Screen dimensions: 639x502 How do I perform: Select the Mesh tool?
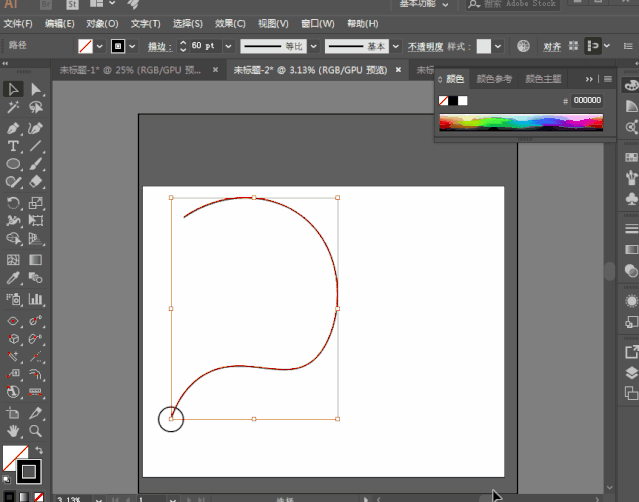pos(13,260)
